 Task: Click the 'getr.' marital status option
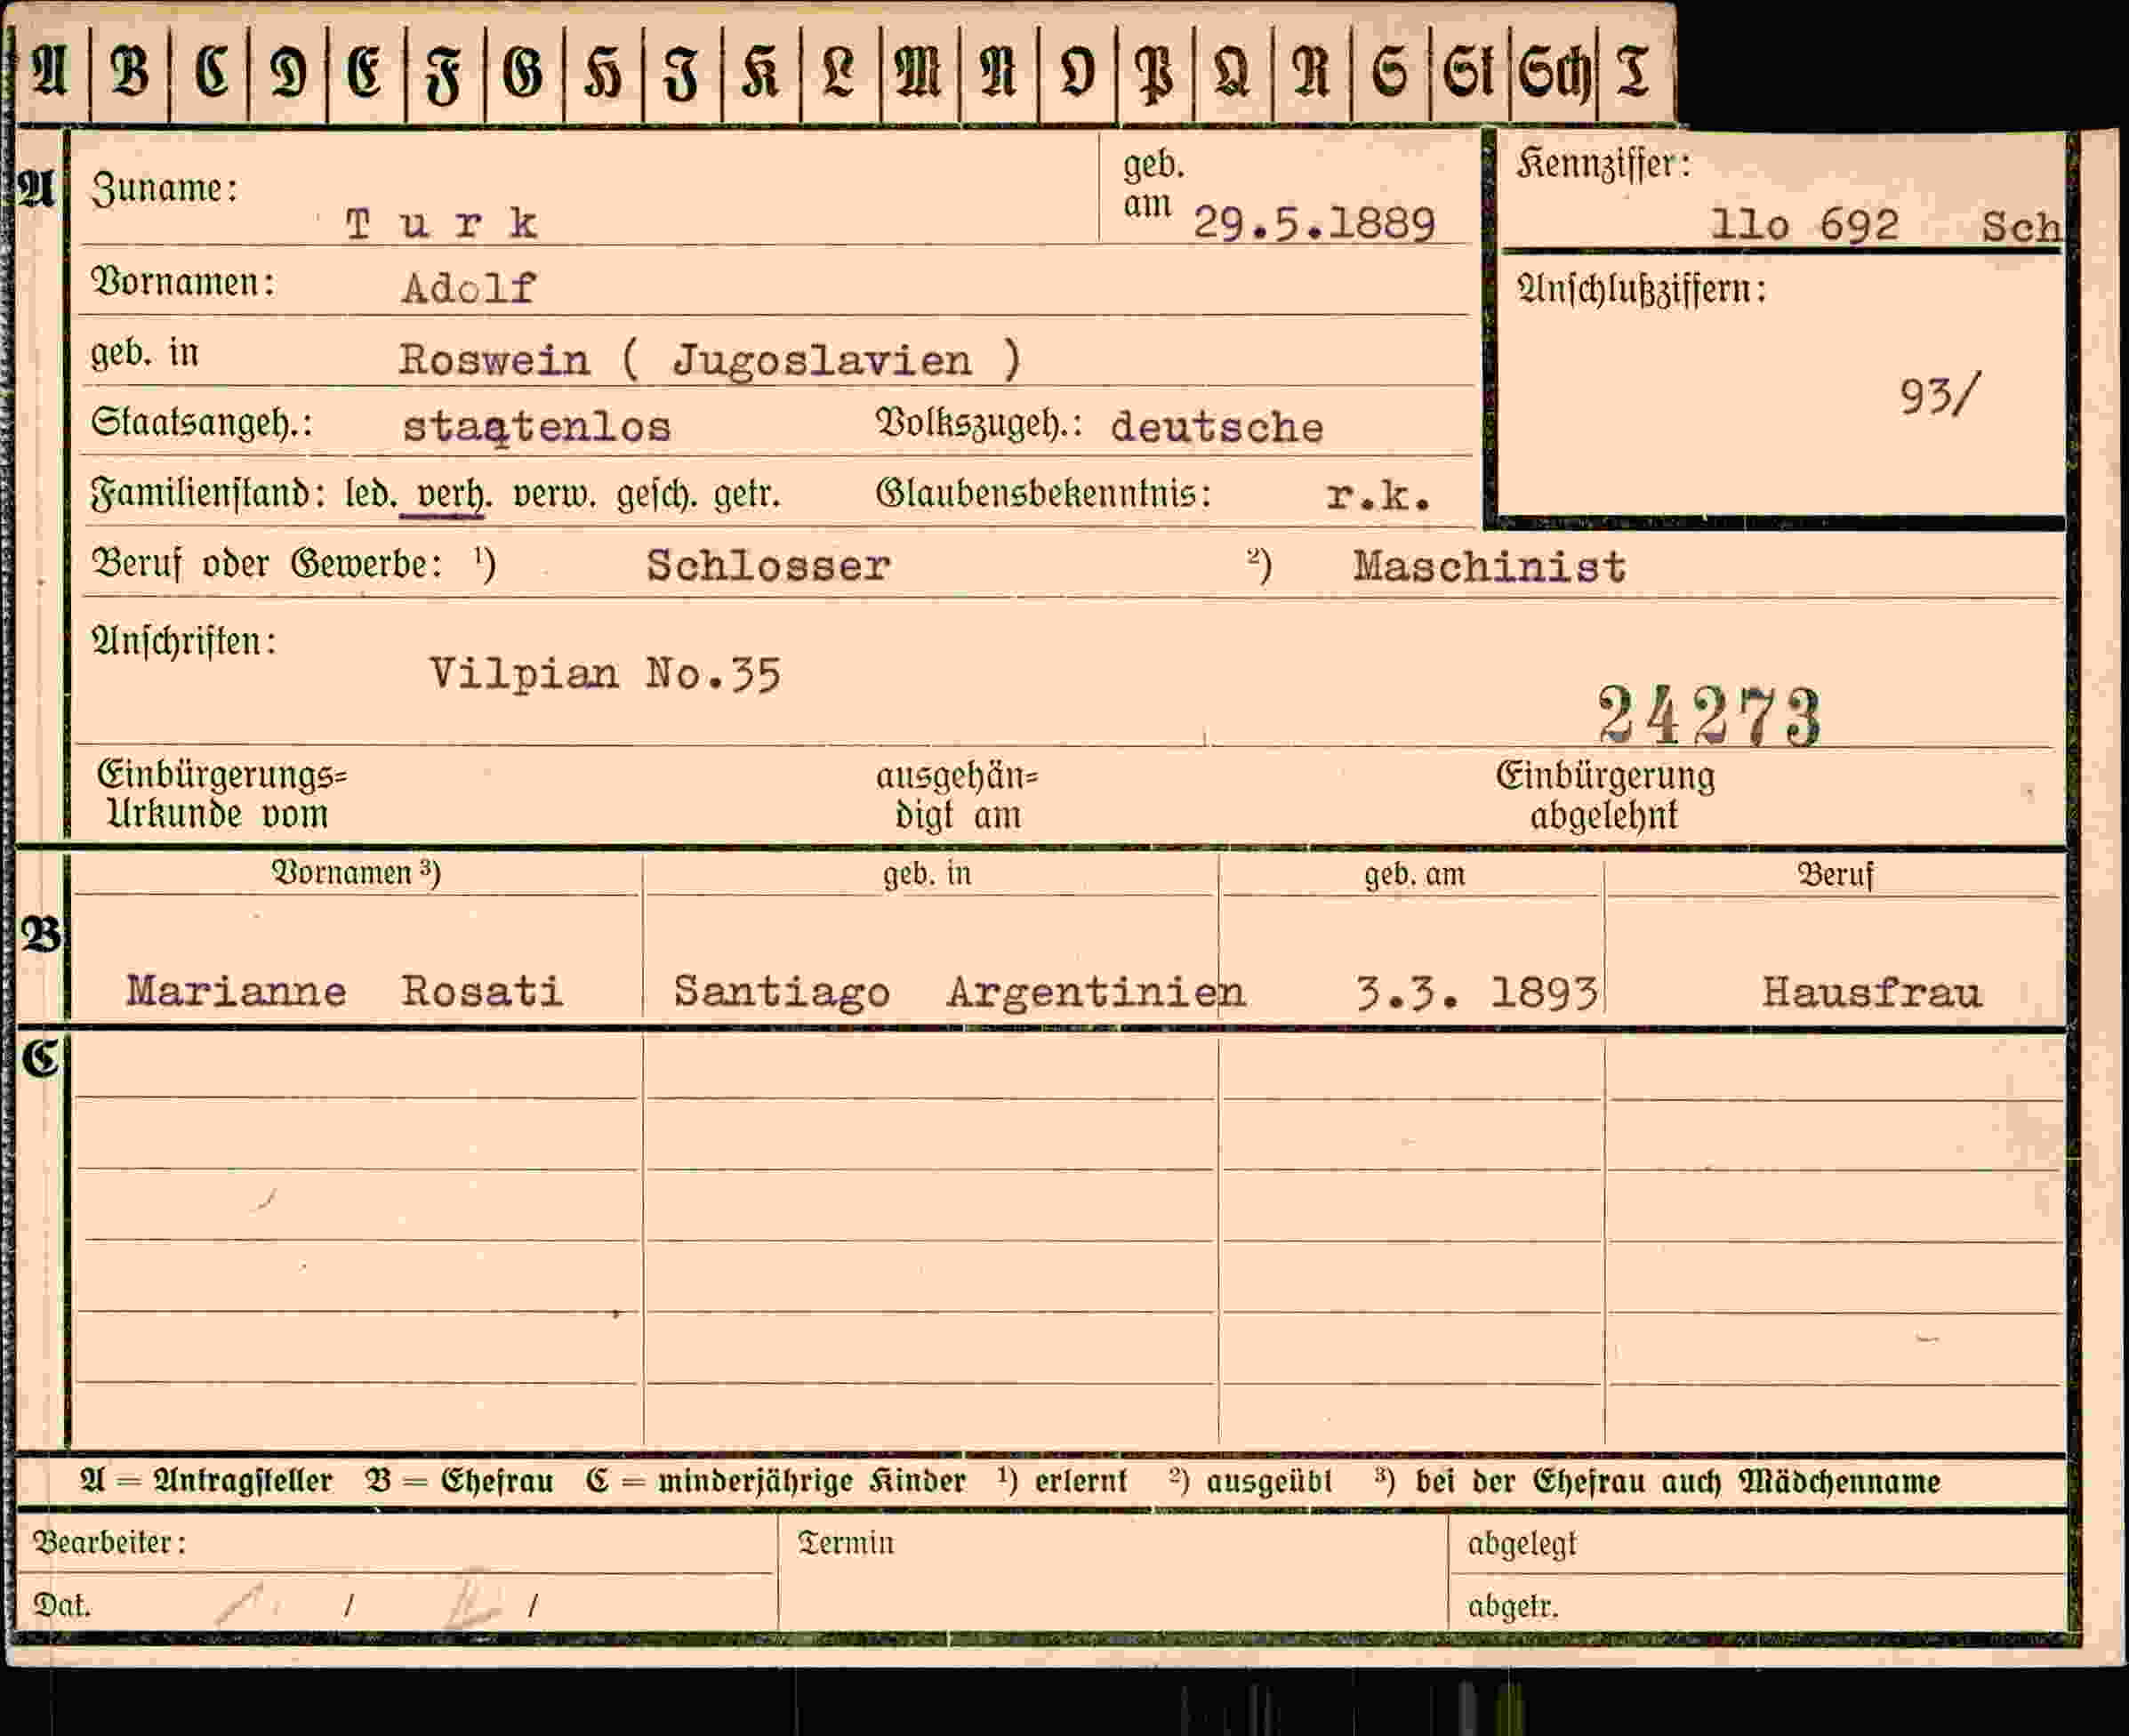pos(747,494)
